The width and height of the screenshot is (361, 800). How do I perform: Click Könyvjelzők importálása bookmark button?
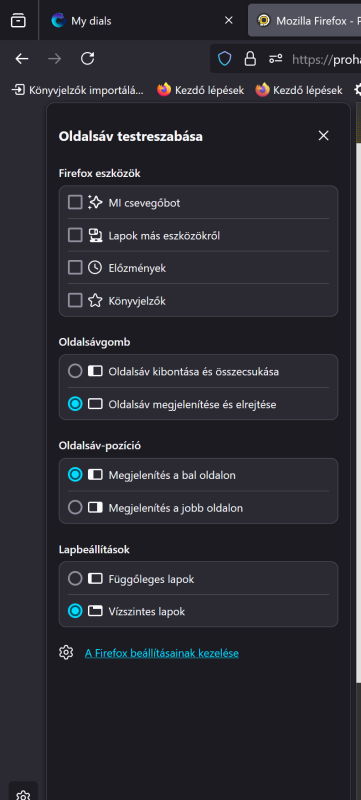[x=78, y=91]
